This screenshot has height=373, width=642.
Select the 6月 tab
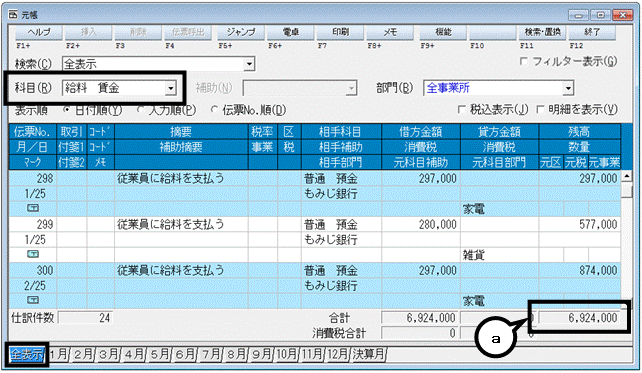185,355
